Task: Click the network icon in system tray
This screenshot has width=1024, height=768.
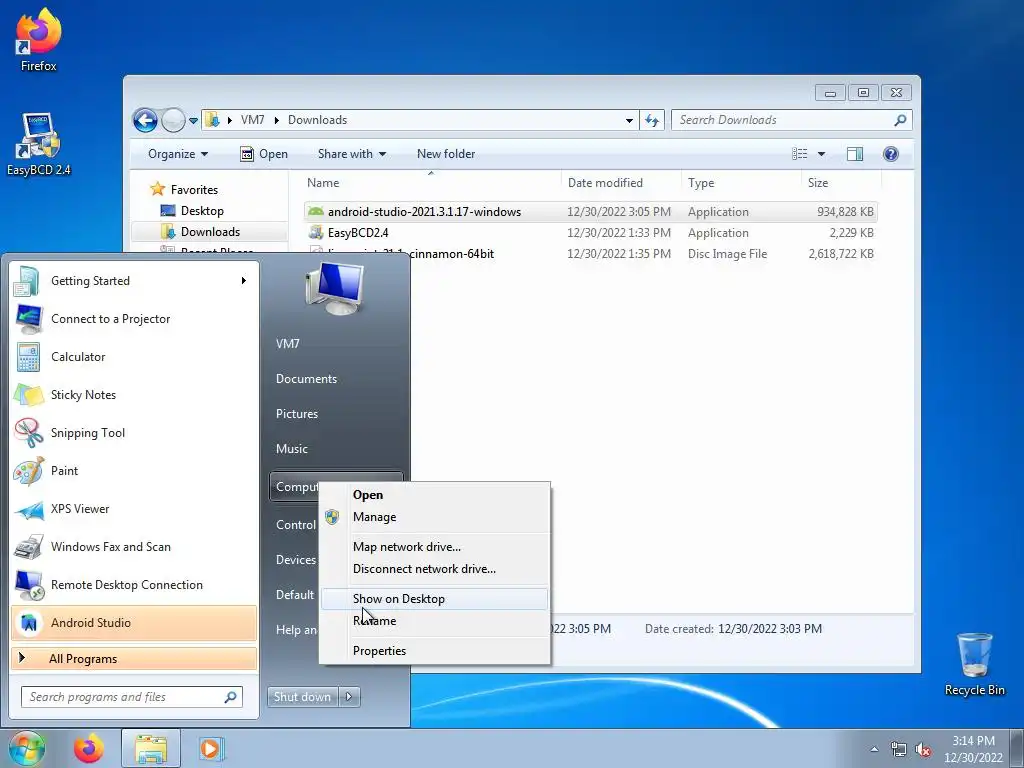Action: pyautogui.click(x=899, y=749)
